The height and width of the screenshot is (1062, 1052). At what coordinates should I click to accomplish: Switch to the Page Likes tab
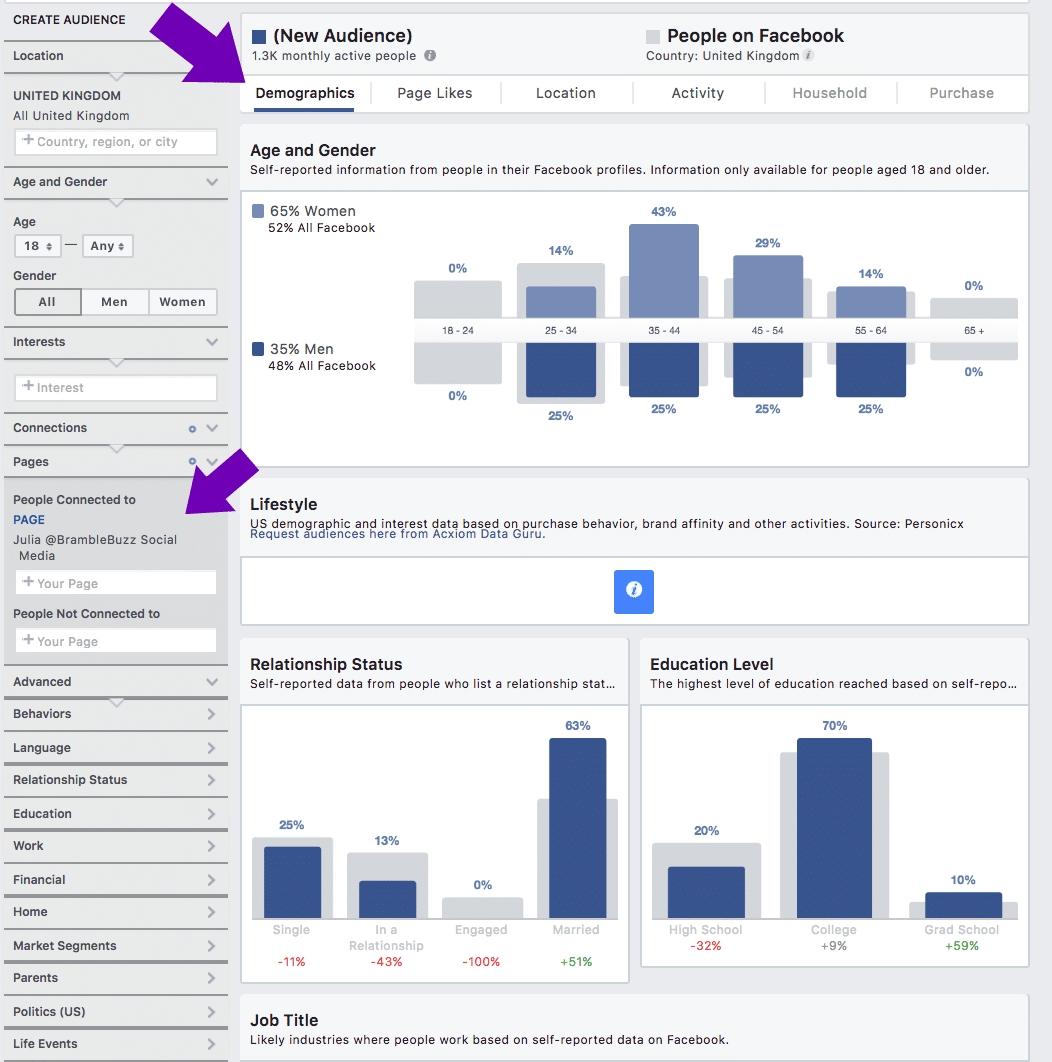point(435,93)
